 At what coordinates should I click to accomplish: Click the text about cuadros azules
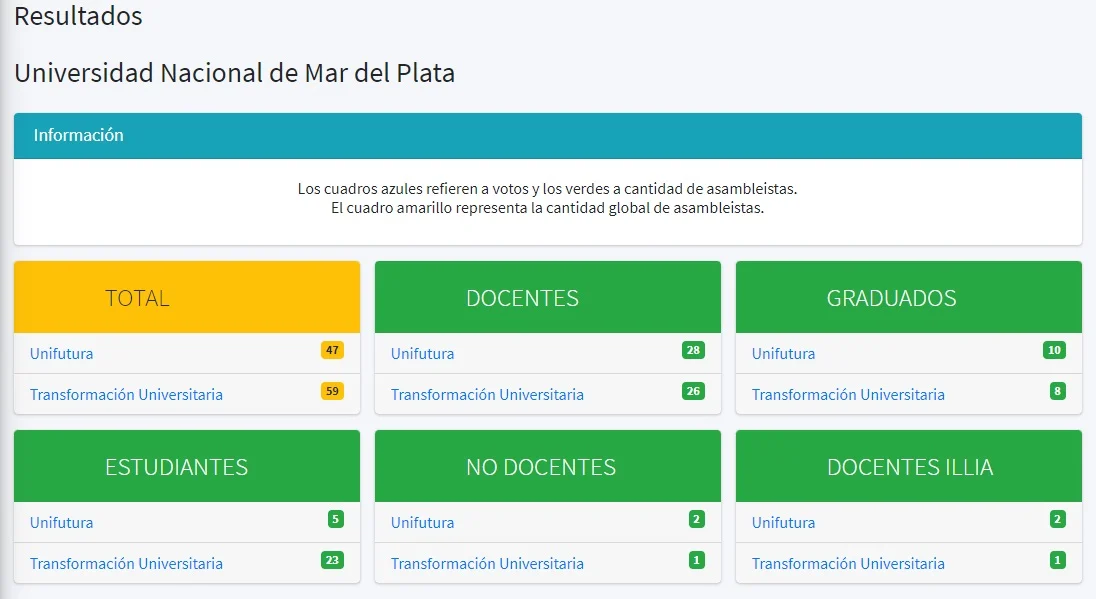pyautogui.click(x=547, y=189)
